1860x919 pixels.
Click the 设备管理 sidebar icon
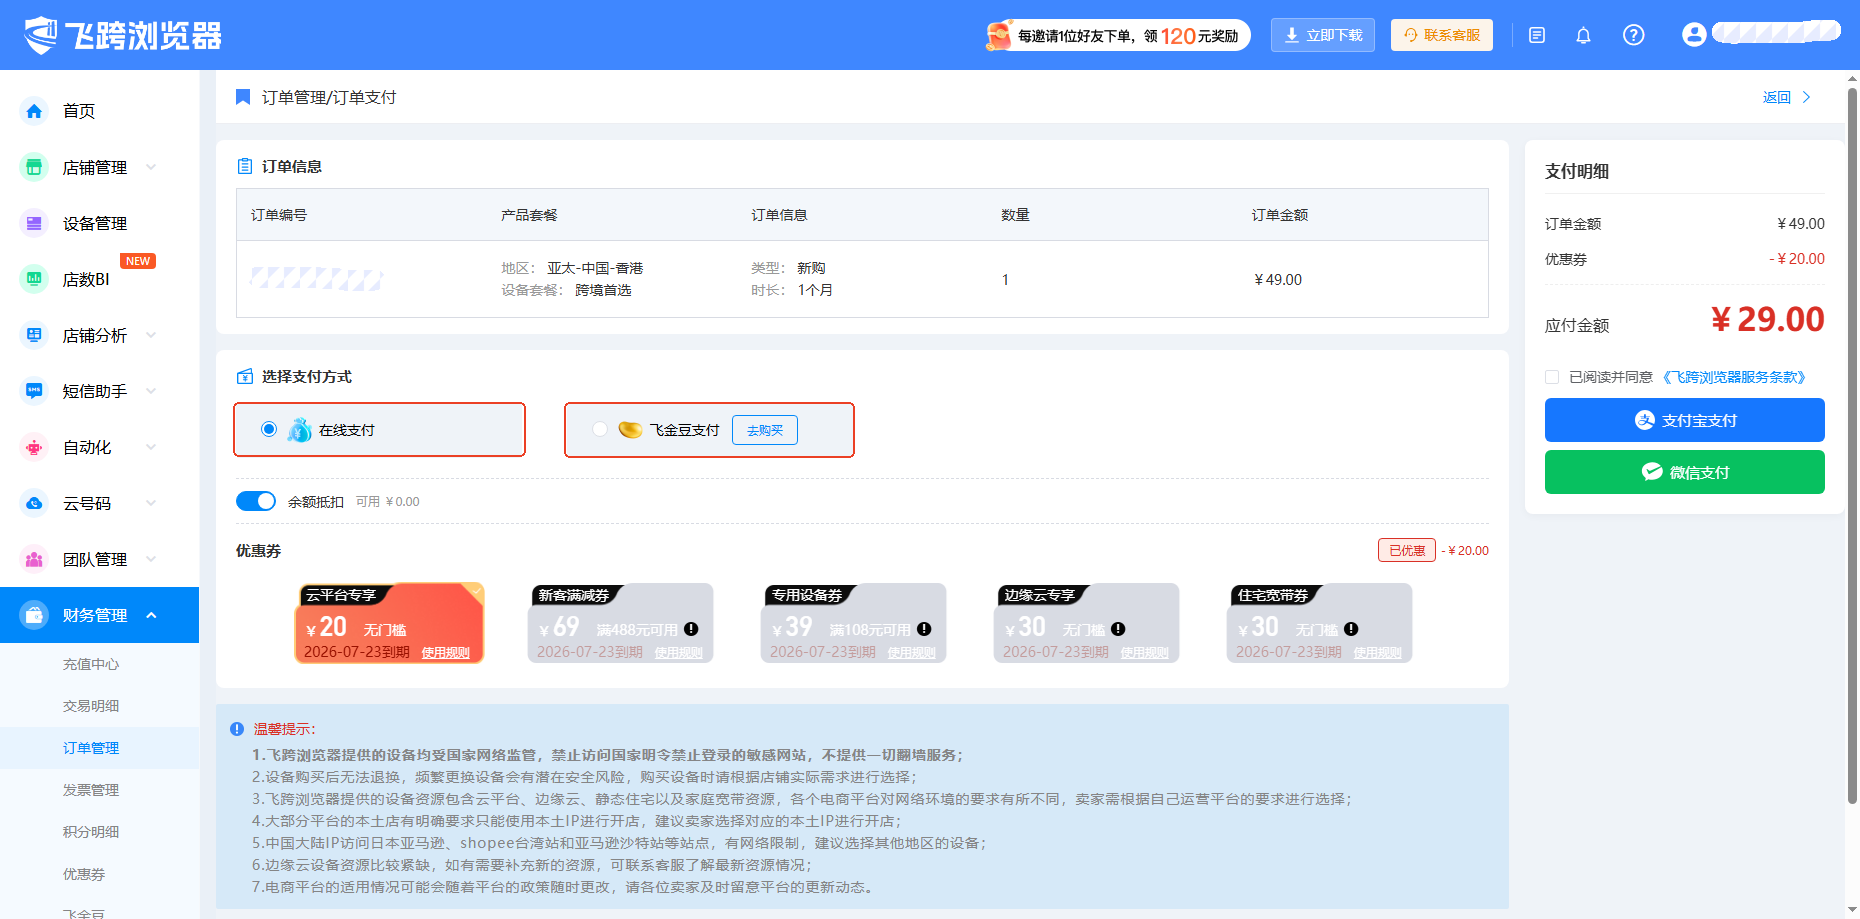(34, 223)
